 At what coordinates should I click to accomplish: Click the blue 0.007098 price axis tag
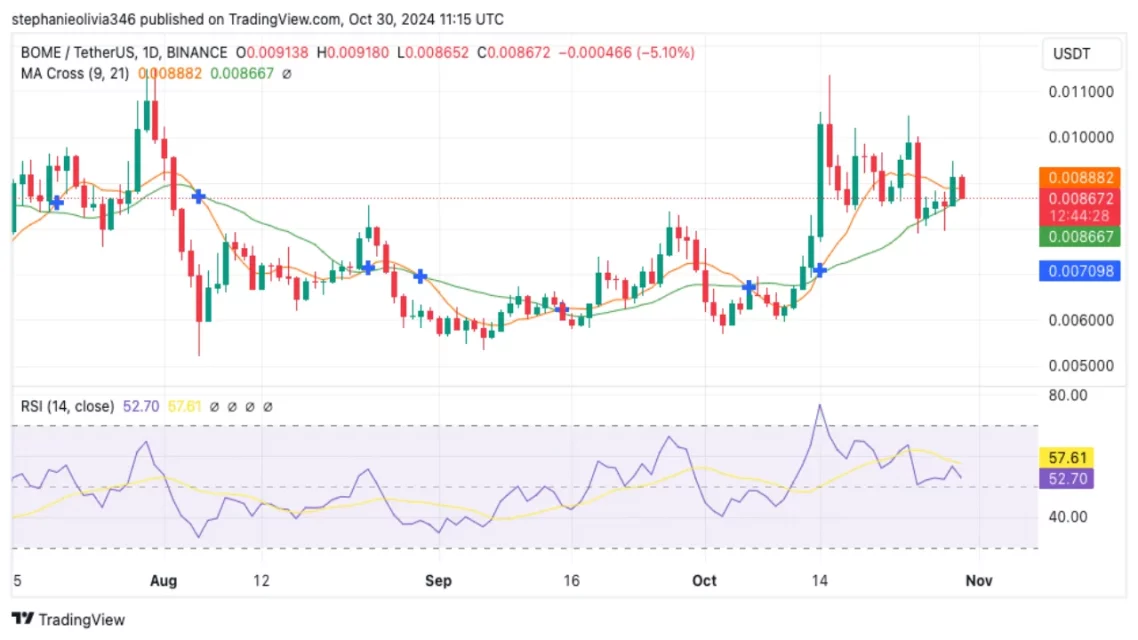pos(1078,270)
